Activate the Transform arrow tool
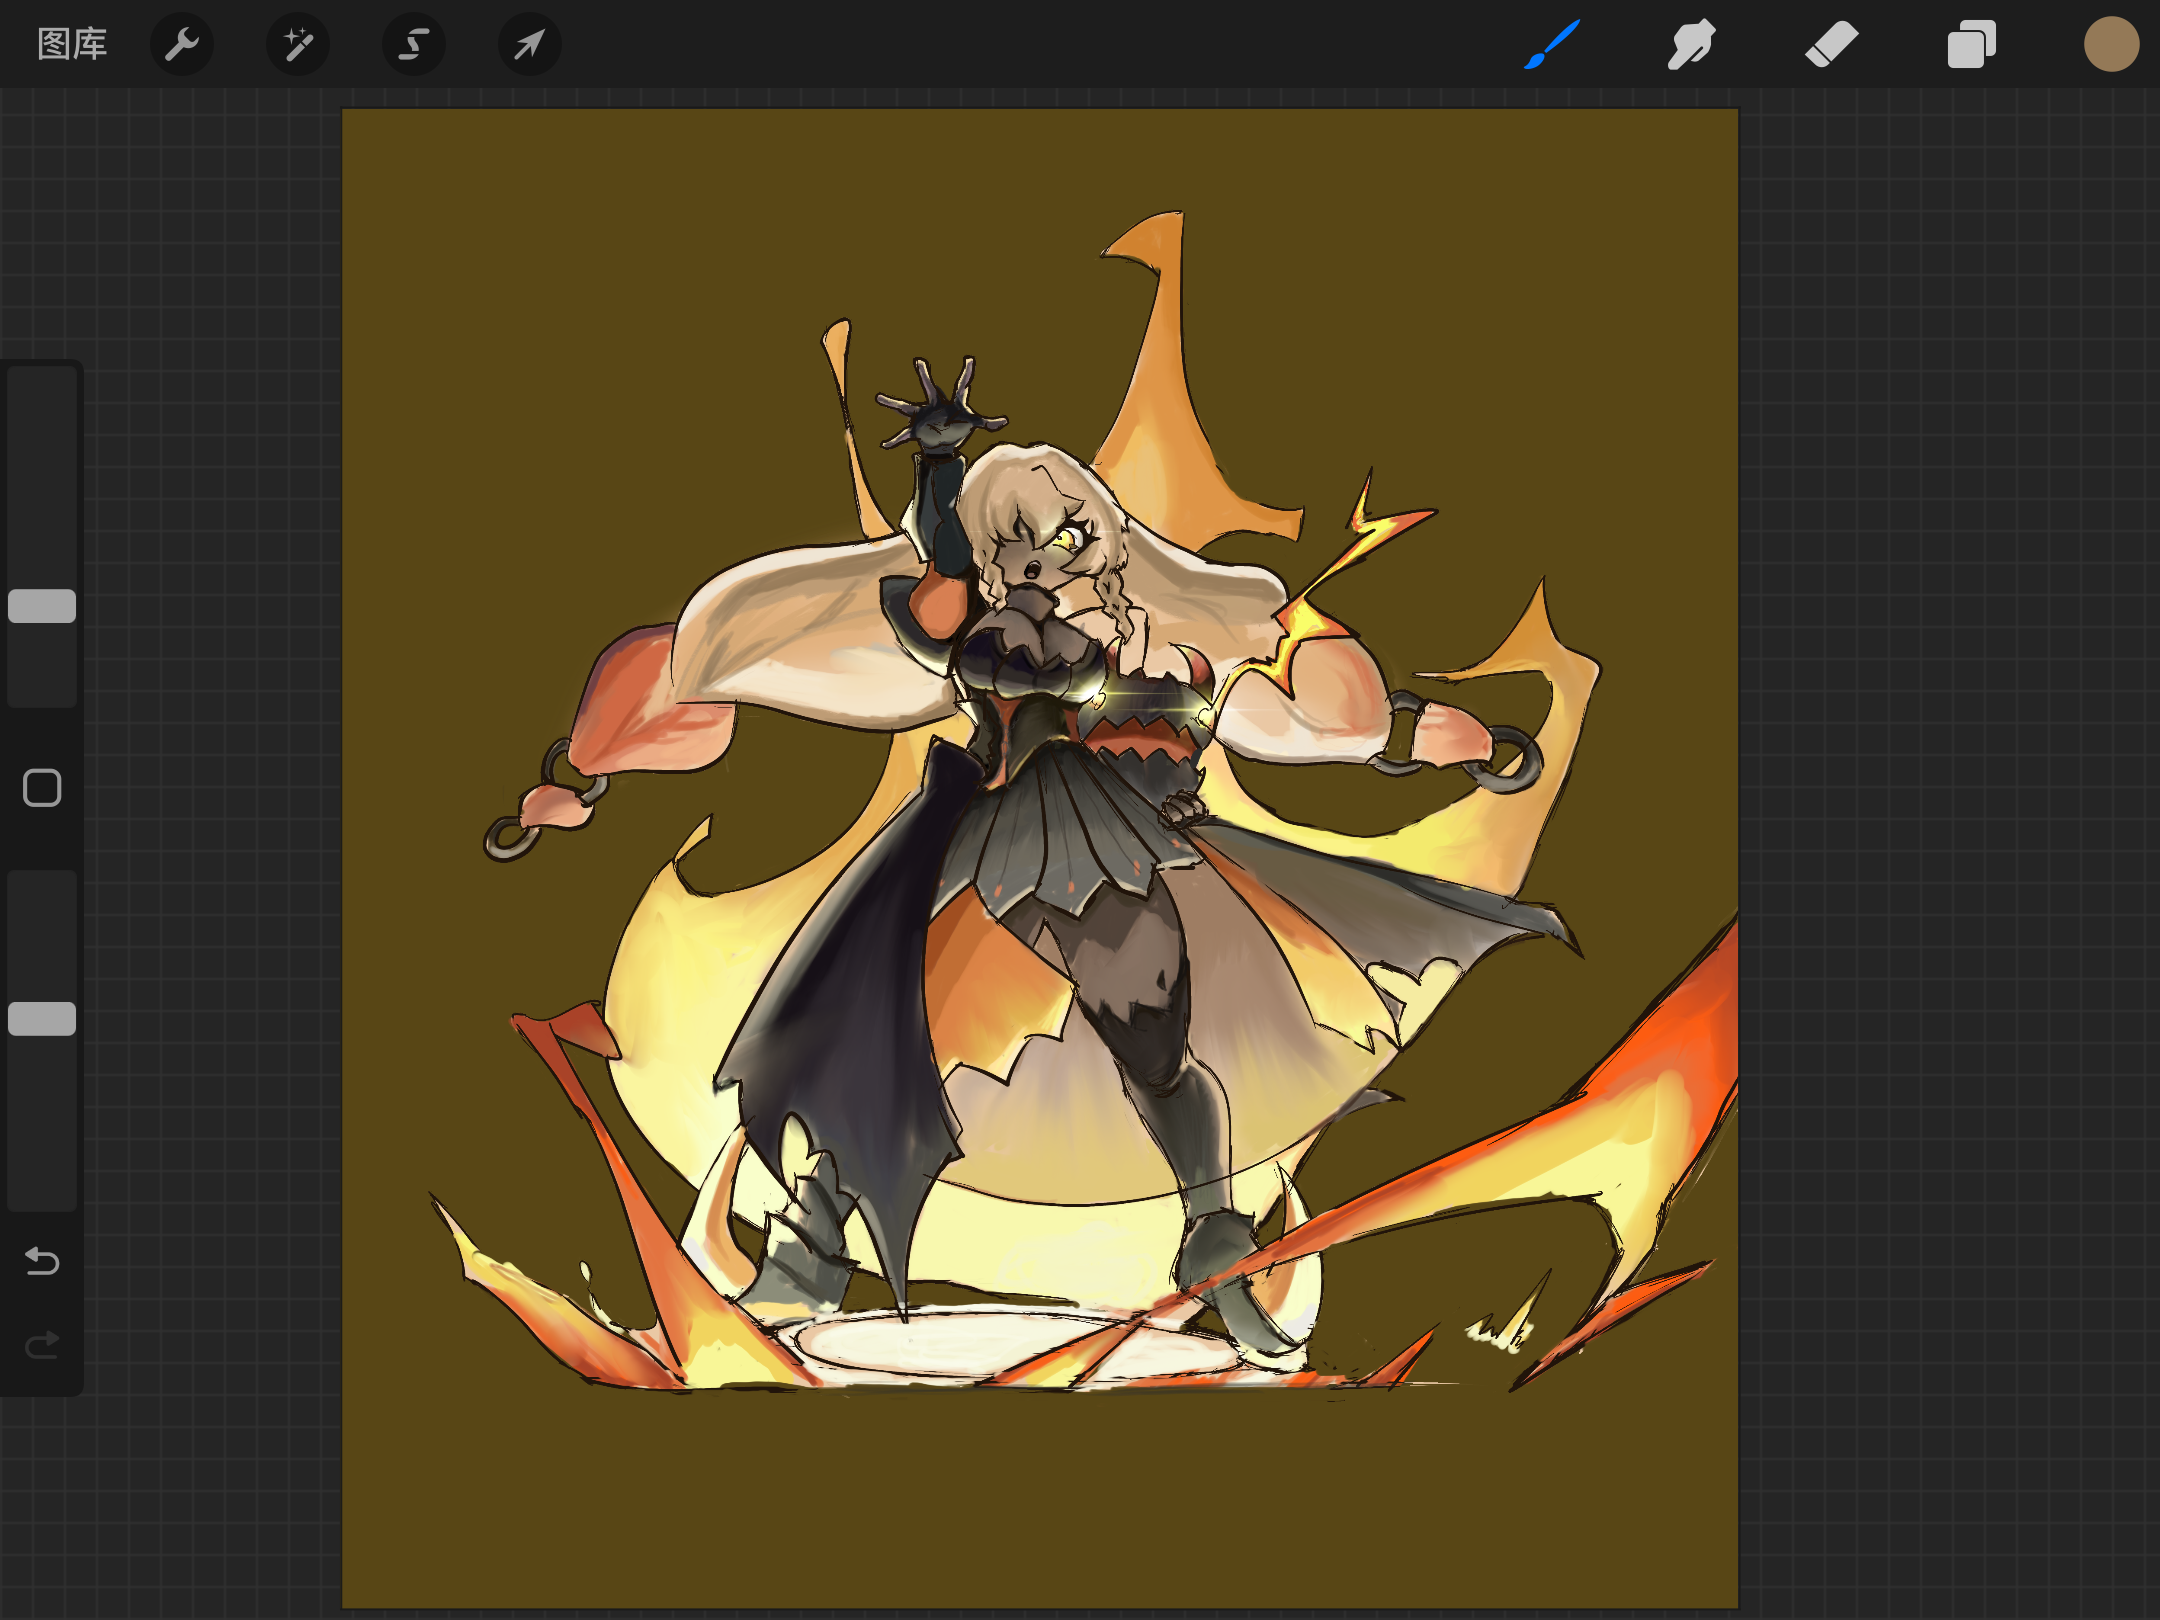2160x1620 pixels. pyautogui.click(x=530, y=44)
